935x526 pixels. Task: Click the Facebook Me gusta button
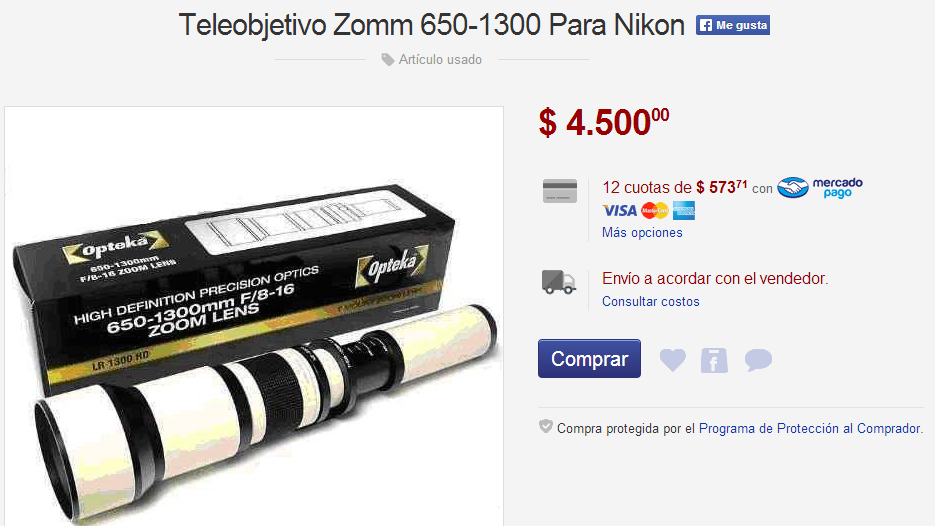point(732,25)
